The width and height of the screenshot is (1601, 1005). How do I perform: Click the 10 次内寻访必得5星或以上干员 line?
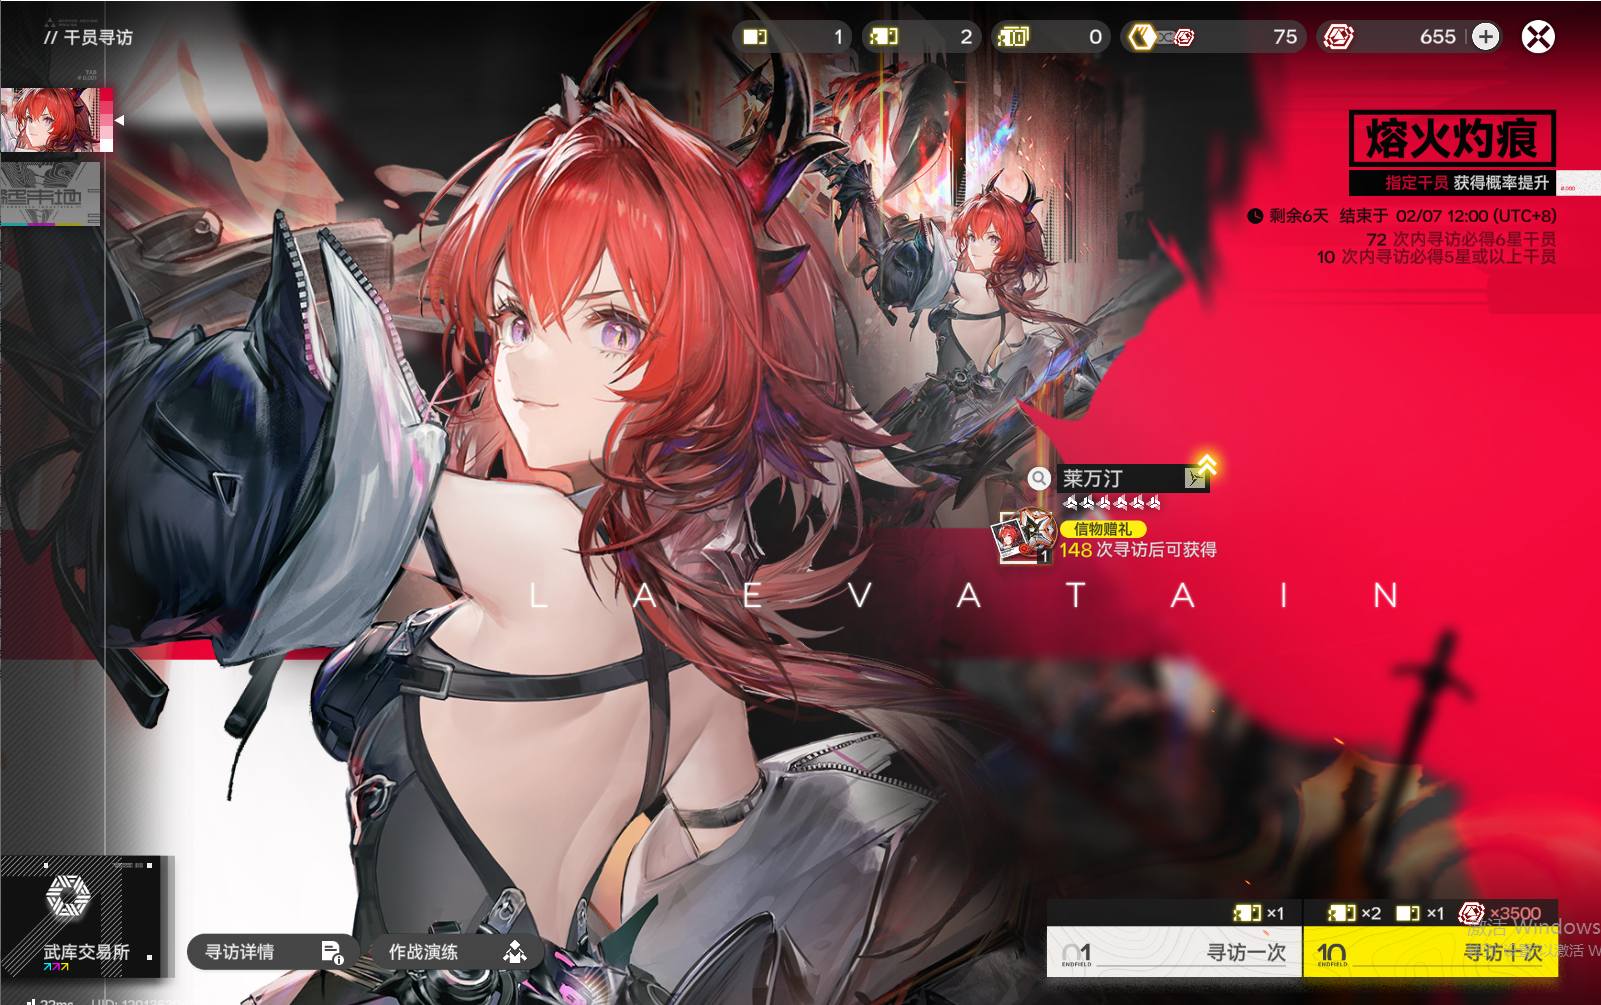1436,257
